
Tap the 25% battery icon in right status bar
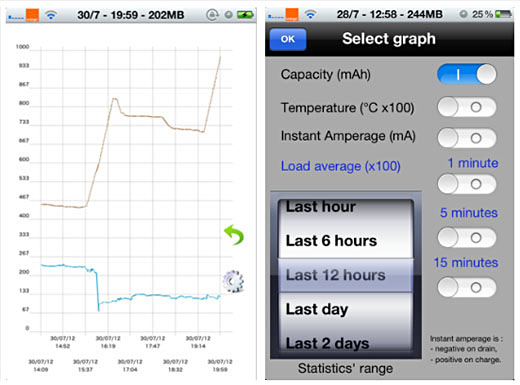coord(503,14)
